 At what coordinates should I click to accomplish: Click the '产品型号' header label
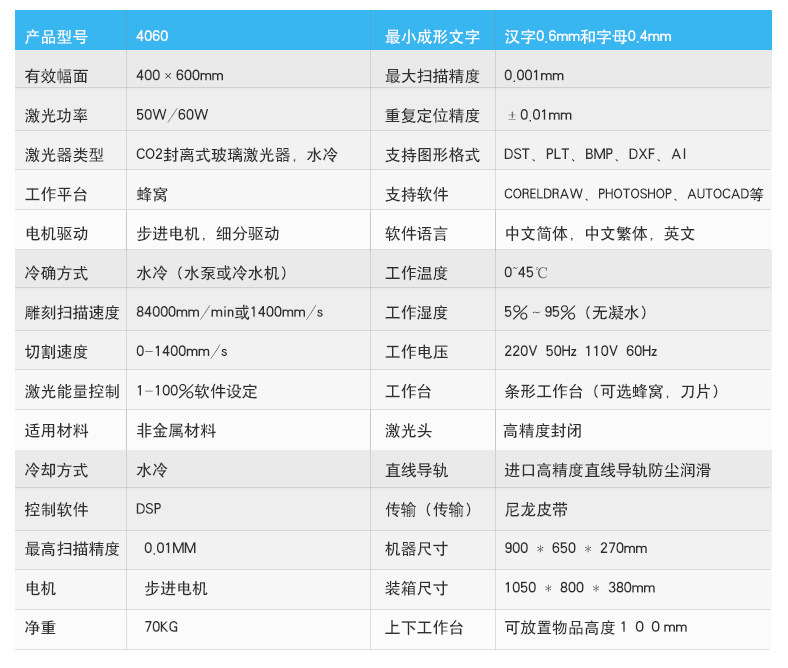(56, 37)
